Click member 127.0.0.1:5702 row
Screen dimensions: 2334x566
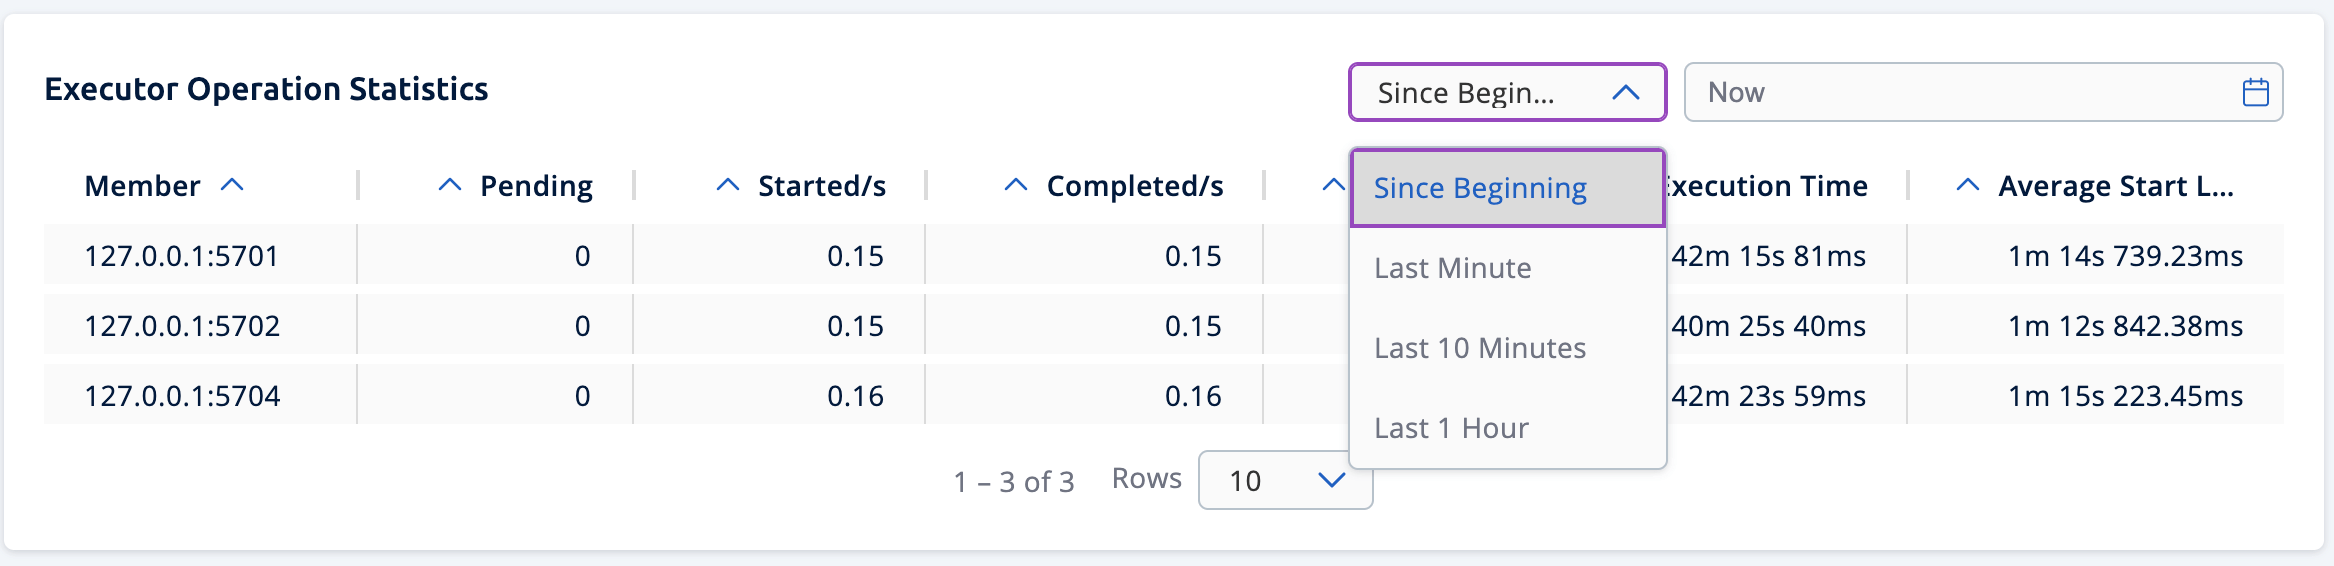click(182, 326)
